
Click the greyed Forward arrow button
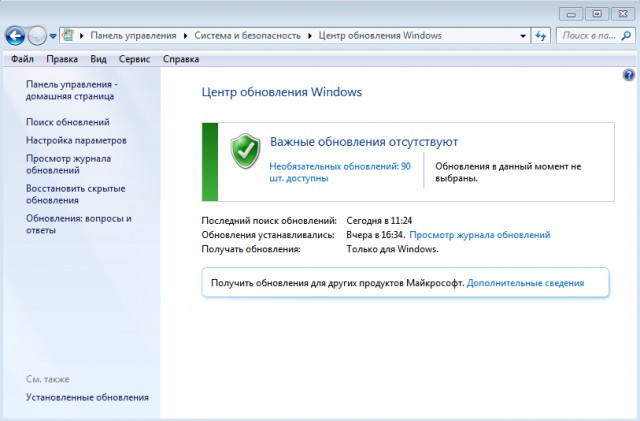pyautogui.click(x=37, y=36)
